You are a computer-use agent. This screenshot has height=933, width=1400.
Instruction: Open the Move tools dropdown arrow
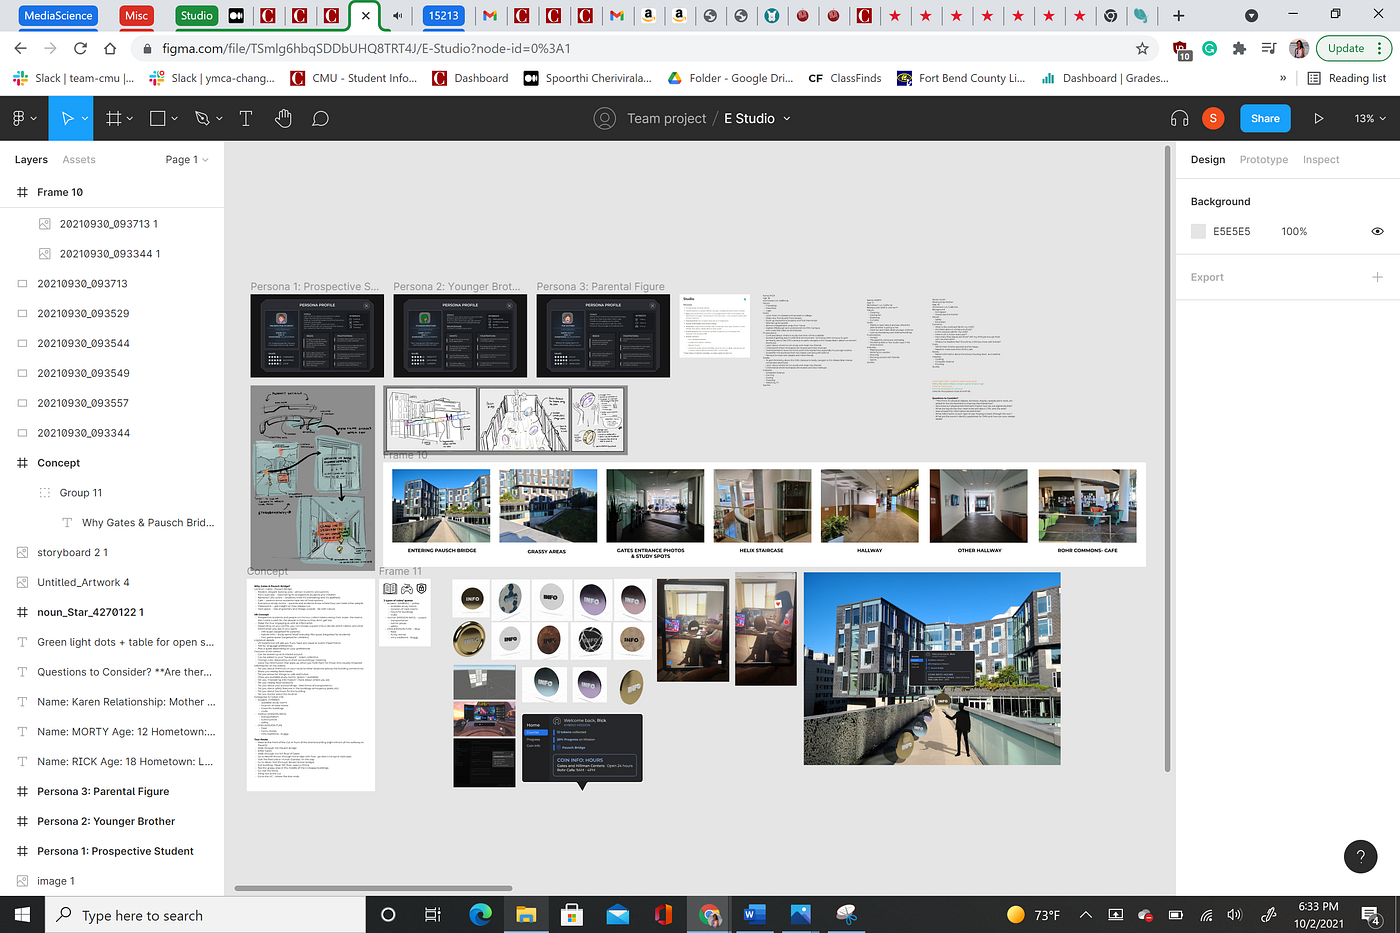click(x=85, y=118)
